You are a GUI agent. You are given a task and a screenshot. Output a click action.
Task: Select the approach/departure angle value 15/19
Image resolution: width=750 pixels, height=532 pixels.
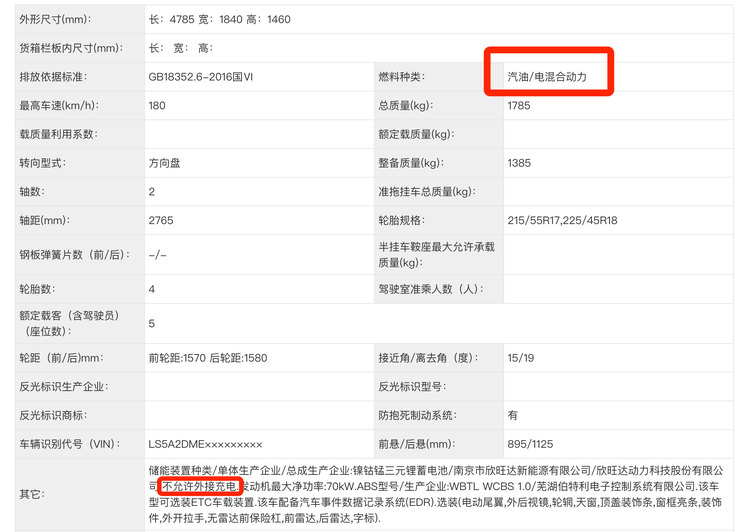coord(520,358)
